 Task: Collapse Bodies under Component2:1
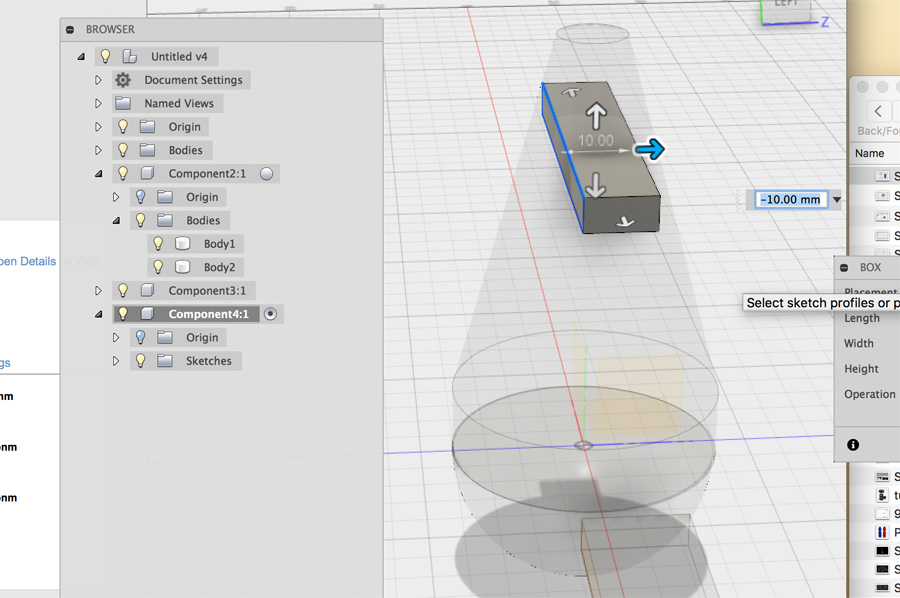(x=116, y=221)
